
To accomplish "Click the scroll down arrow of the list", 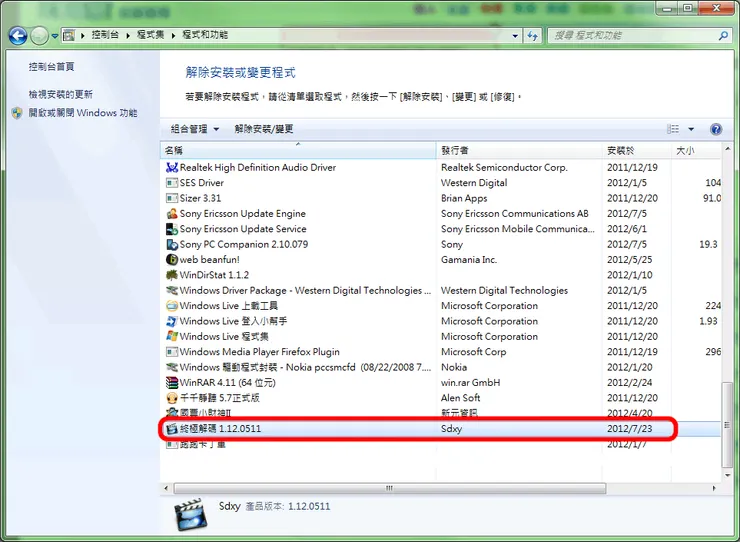I will point(727,475).
